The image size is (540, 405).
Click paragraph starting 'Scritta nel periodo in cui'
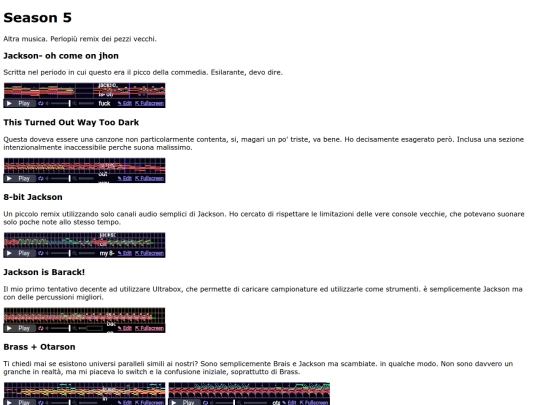[143, 72]
